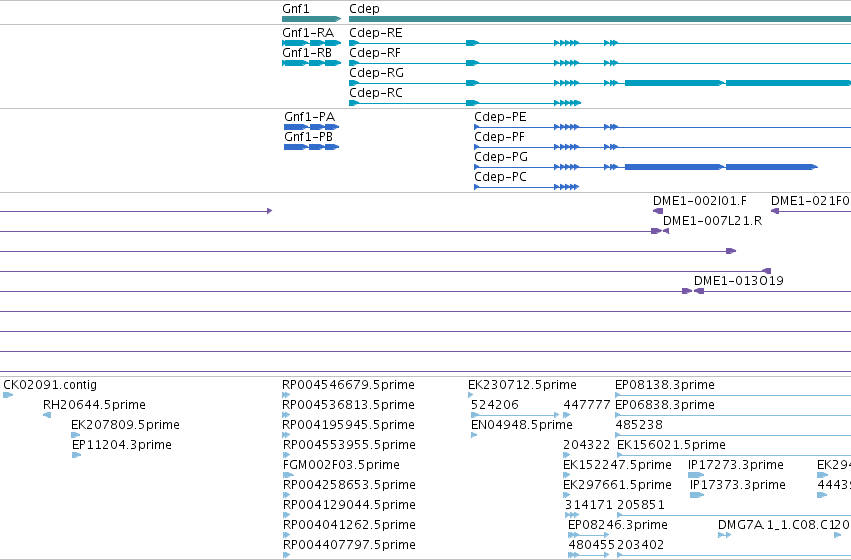851x560 pixels.
Task: Open EST RP004546679.5prime
Action: click(x=348, y=385)
